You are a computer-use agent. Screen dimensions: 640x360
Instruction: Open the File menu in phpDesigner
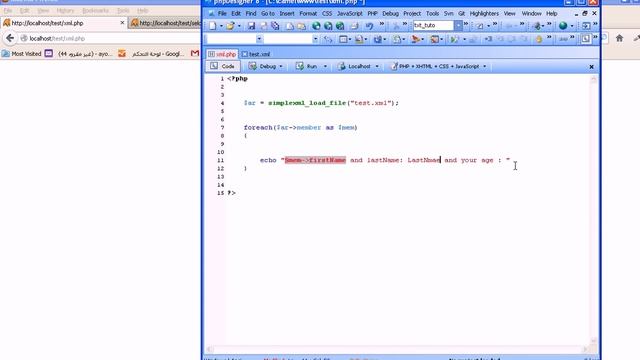click(x=222, y=13)
